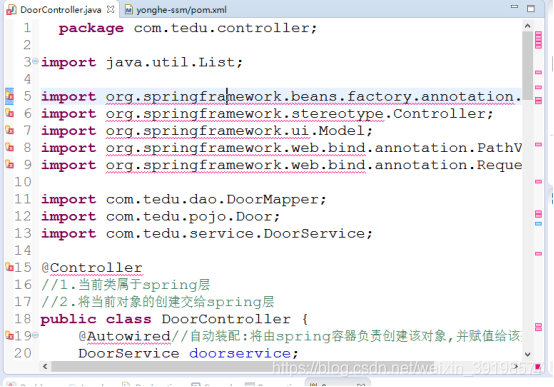The width and height of the screenshot is (554, 387).
Task: Click line number 10 in the gutter
Action: [x=23, y=182]
